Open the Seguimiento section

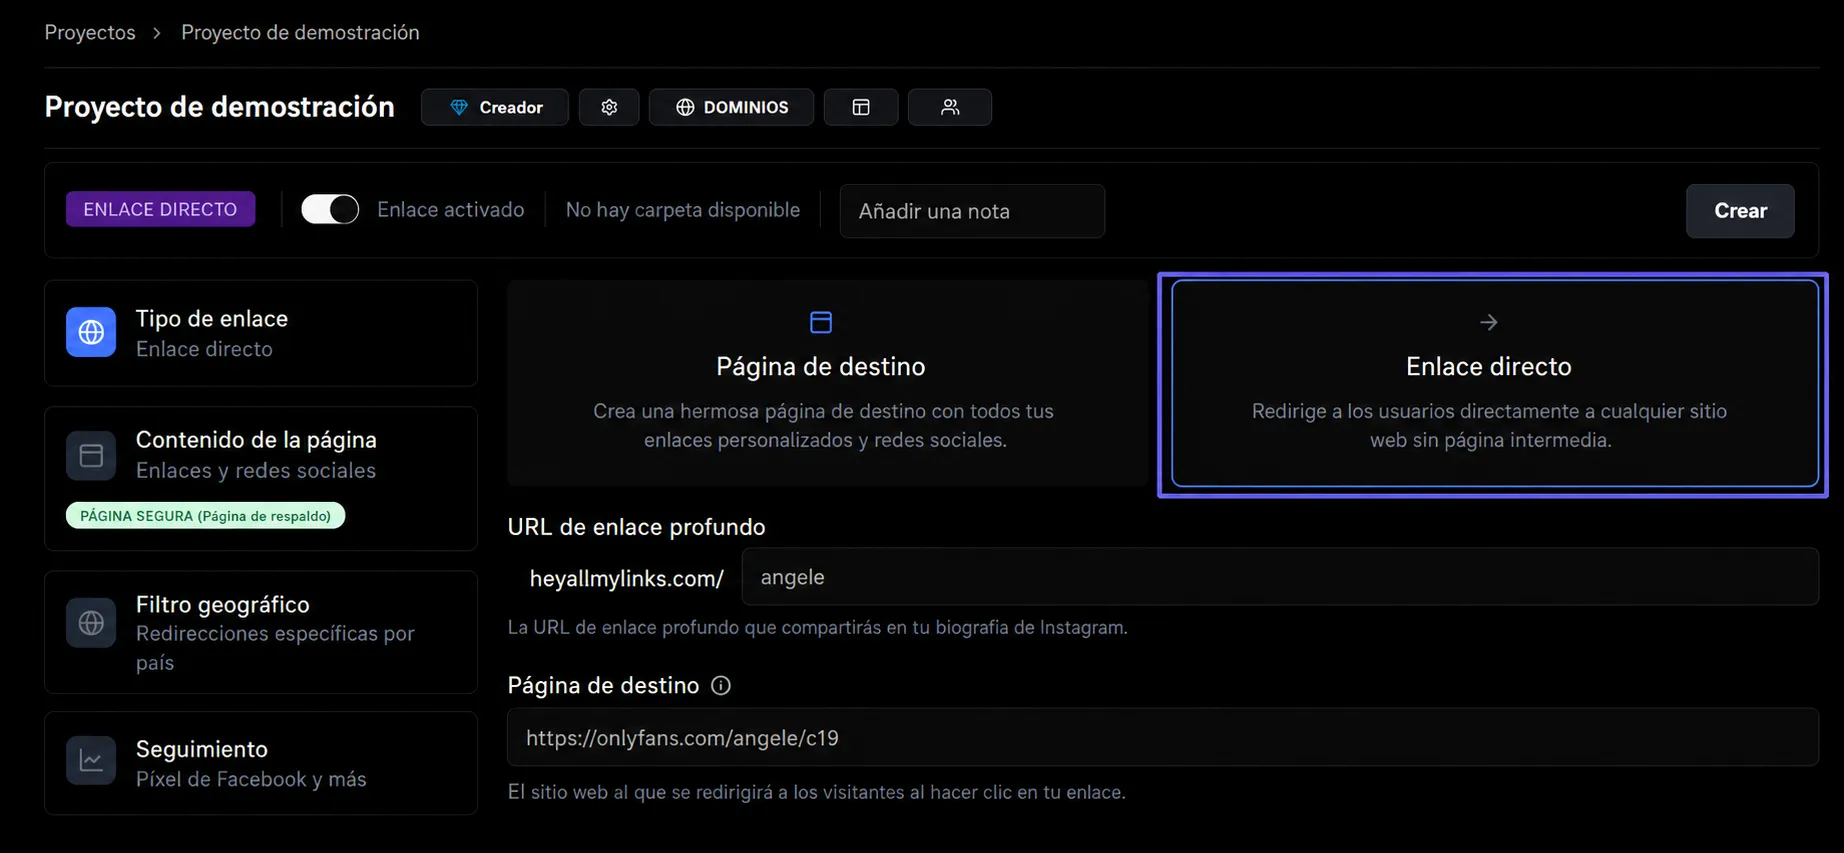point(261,763)
